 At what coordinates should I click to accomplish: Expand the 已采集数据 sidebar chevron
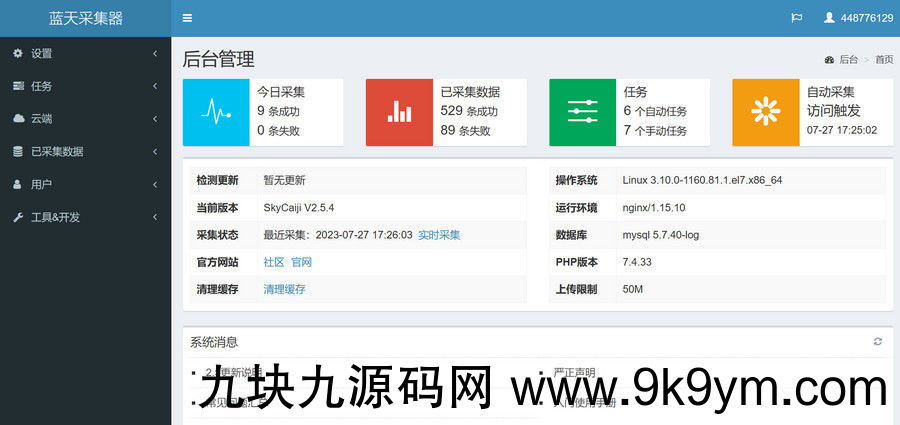(x=155, y=152)
